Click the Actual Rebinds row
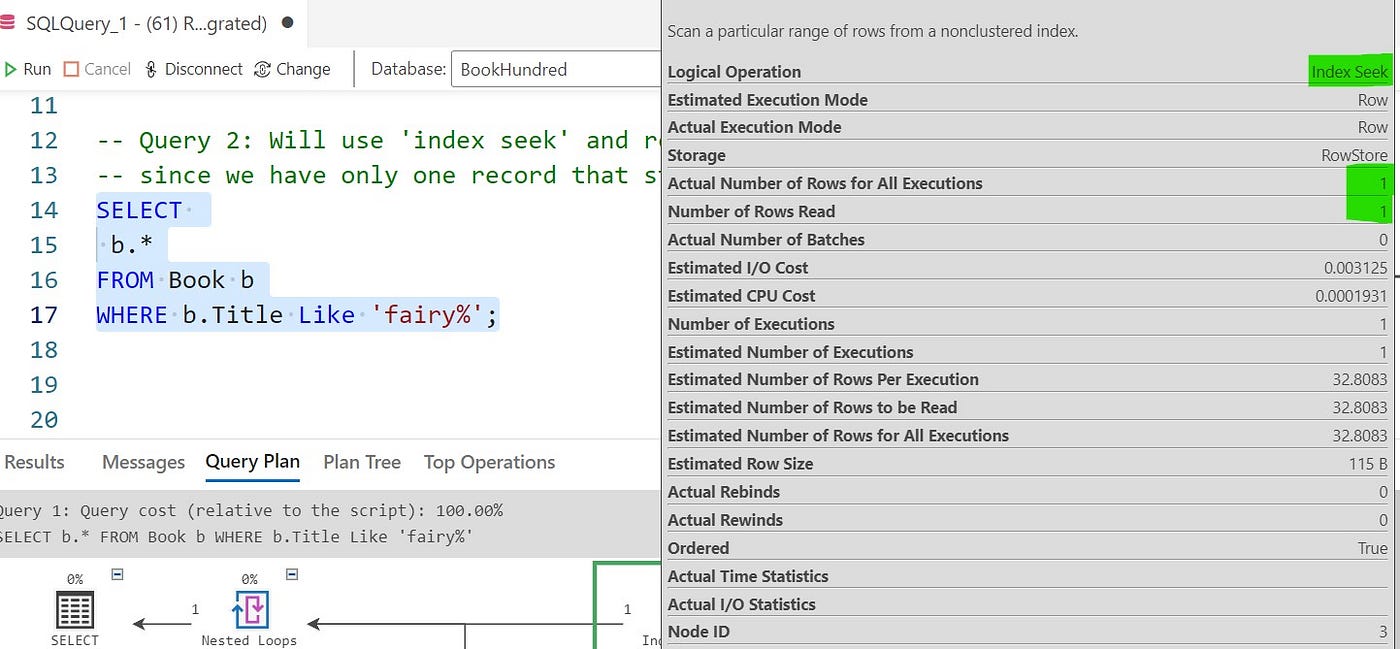This screenshot has width=1400, height=649. 1028,492
